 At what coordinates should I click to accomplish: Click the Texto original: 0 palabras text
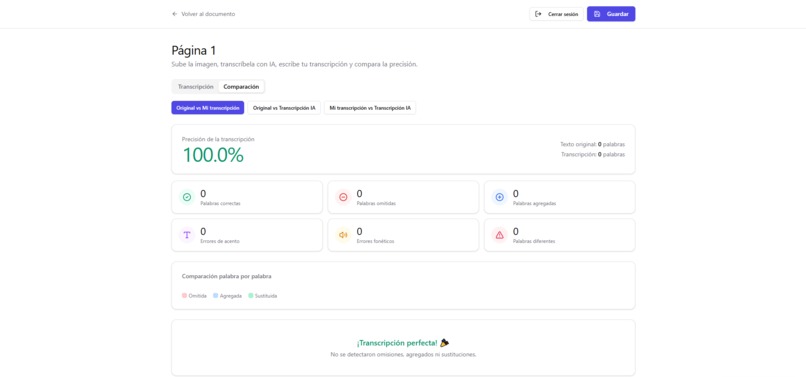click(x=593, y=145)
